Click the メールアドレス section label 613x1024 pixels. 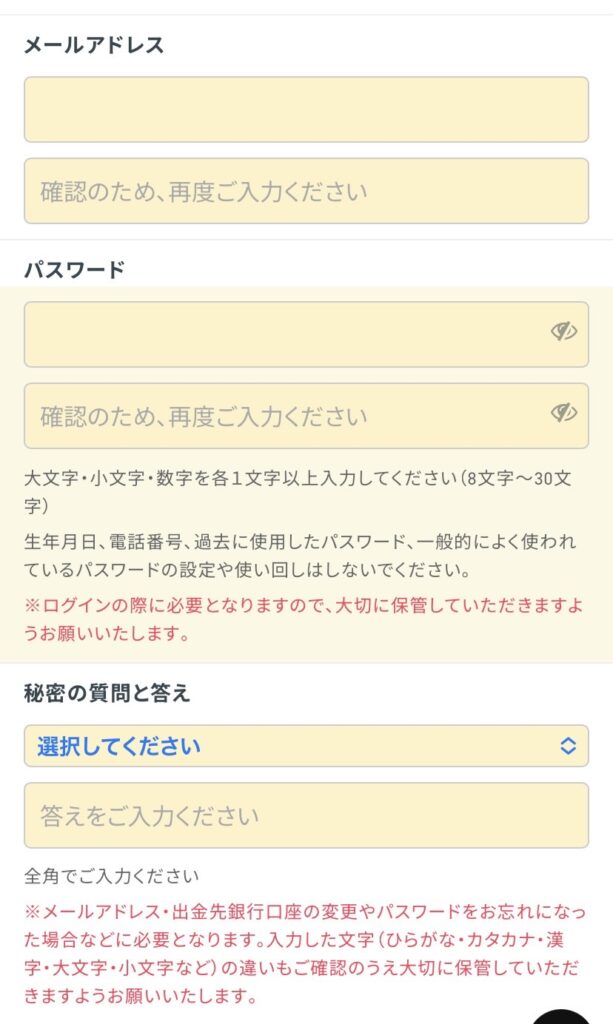pos(94,45)
